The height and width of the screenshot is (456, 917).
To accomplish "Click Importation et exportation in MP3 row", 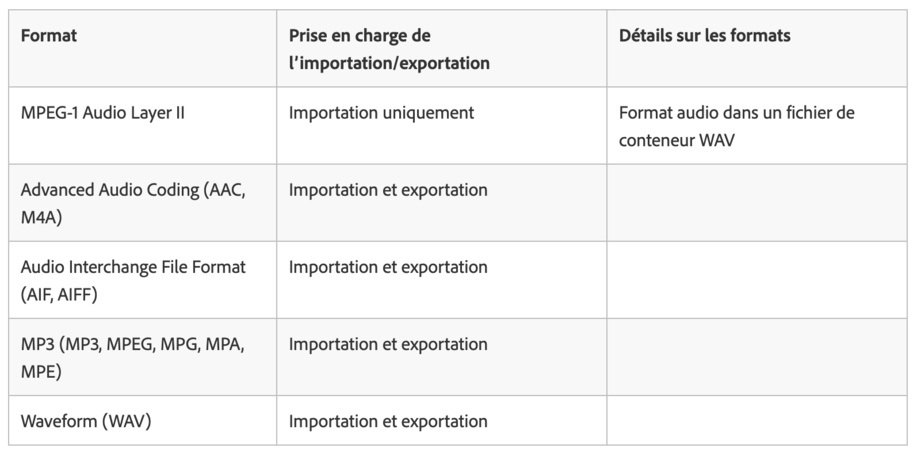I will tap(388, 344).
